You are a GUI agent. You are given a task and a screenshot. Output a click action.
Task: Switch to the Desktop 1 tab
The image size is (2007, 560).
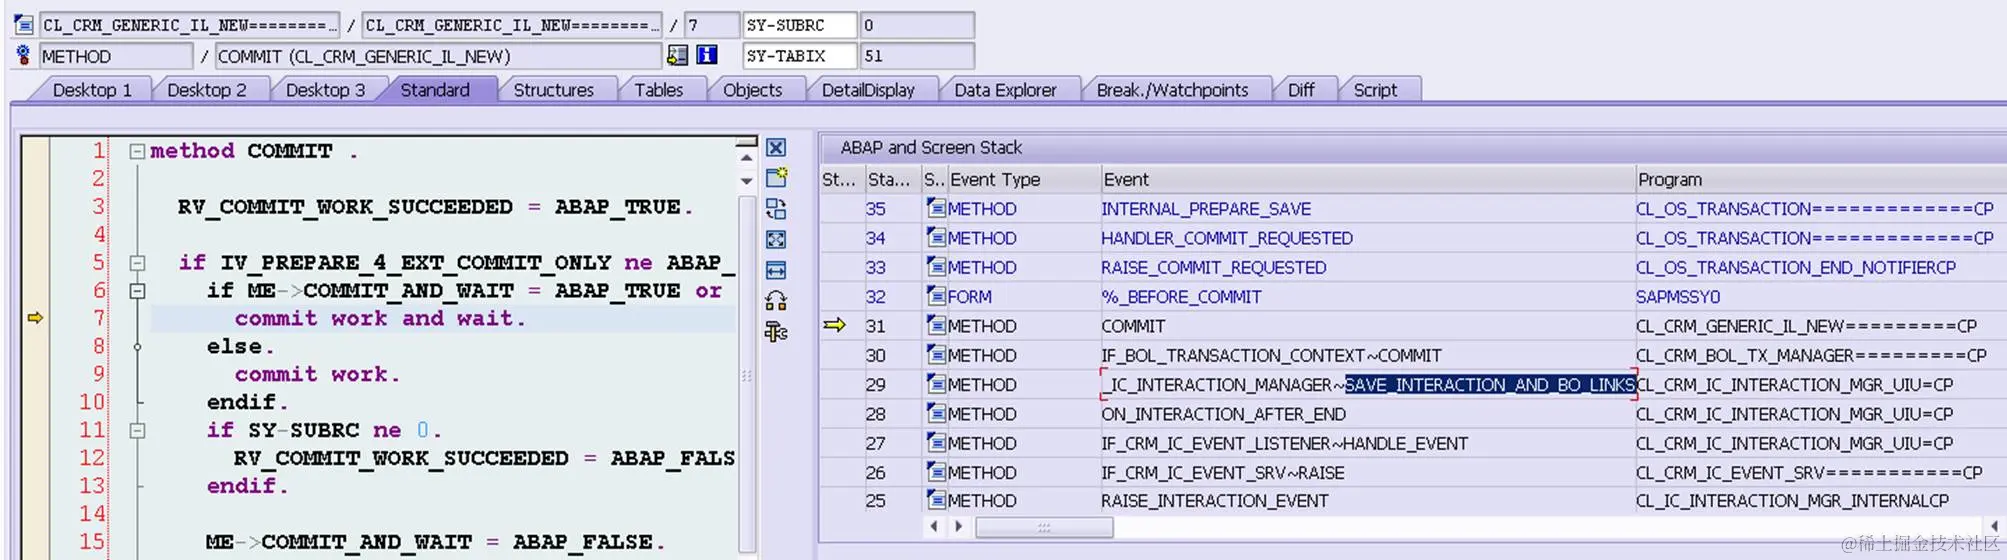(92, 90)
